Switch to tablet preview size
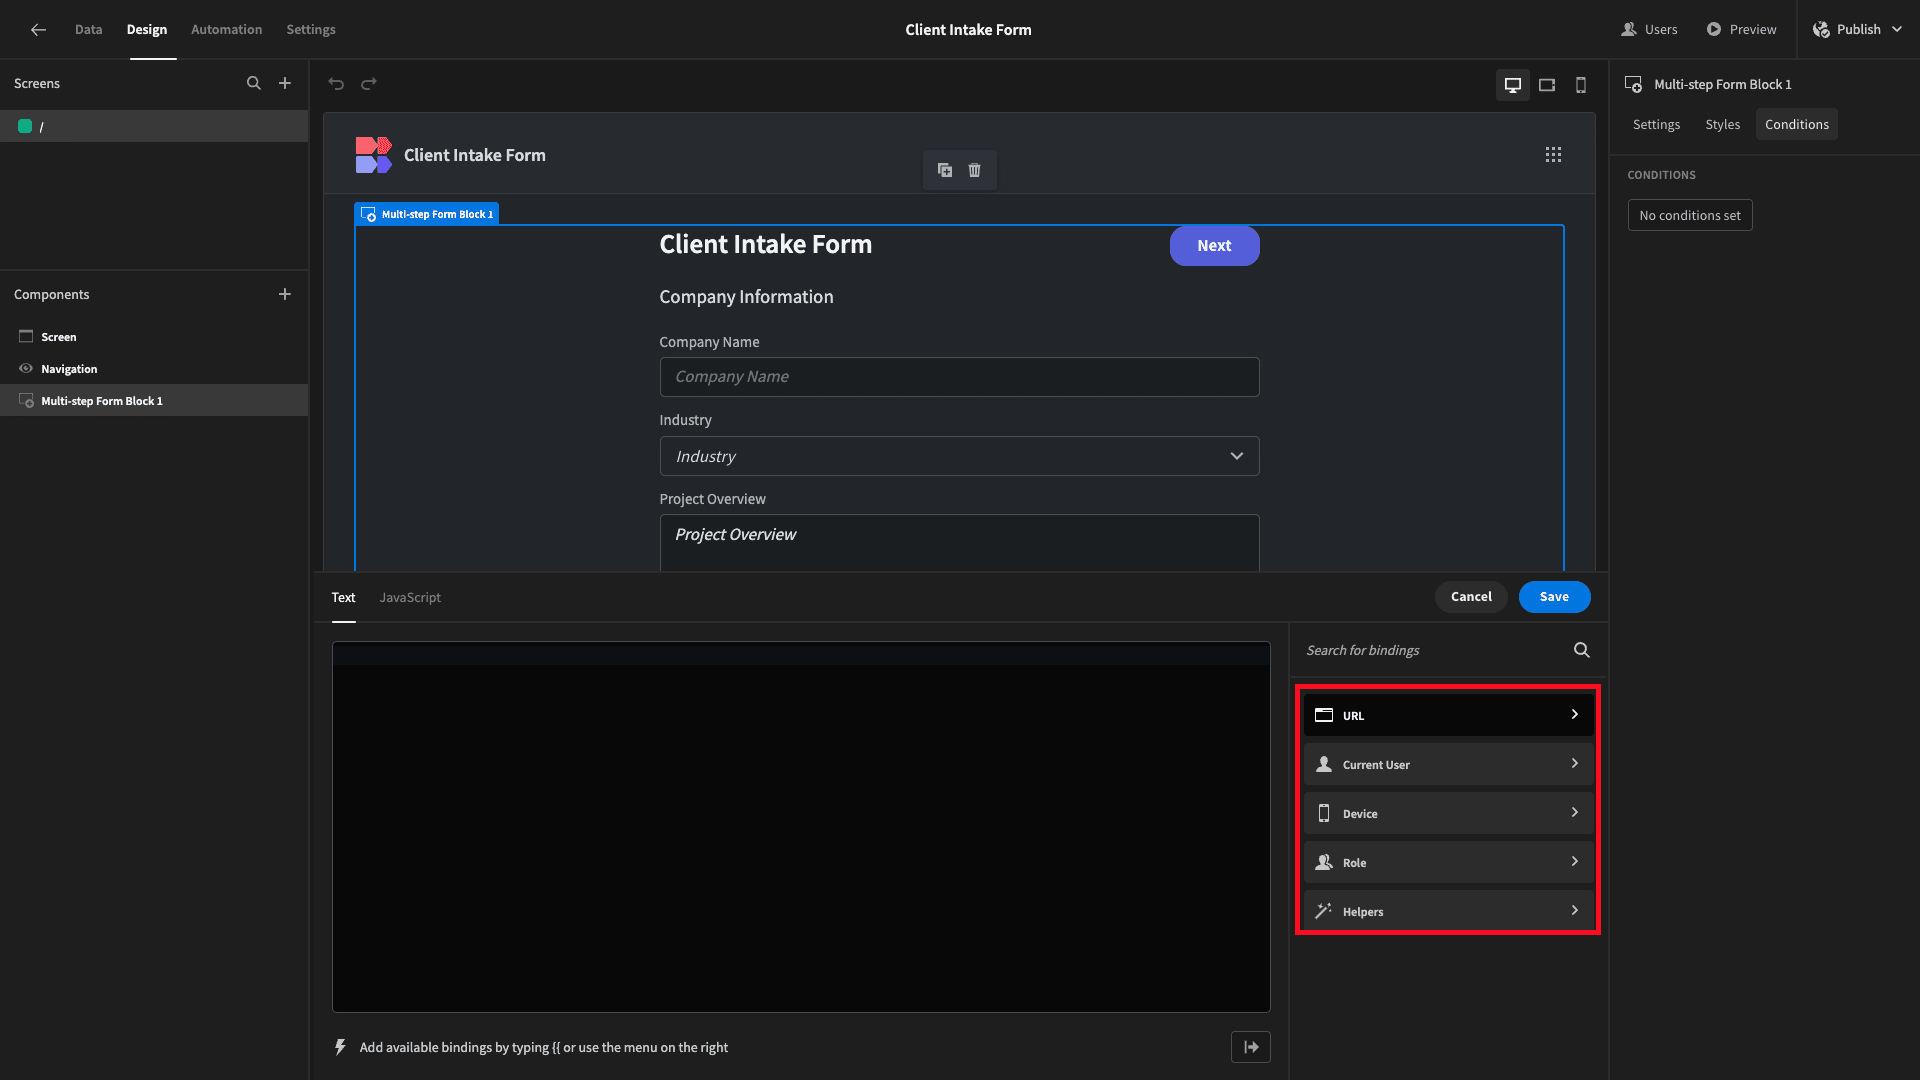 [x=1547, y=85]
